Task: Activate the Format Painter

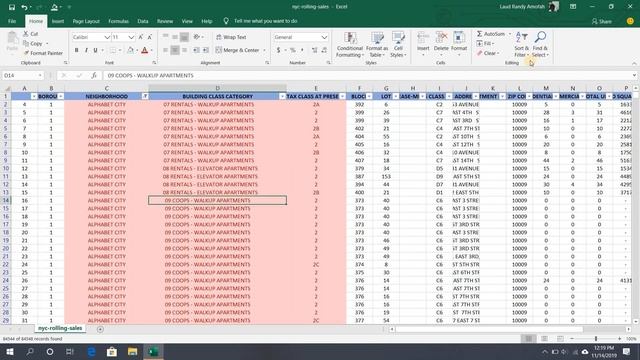Action: click(43, 53)
